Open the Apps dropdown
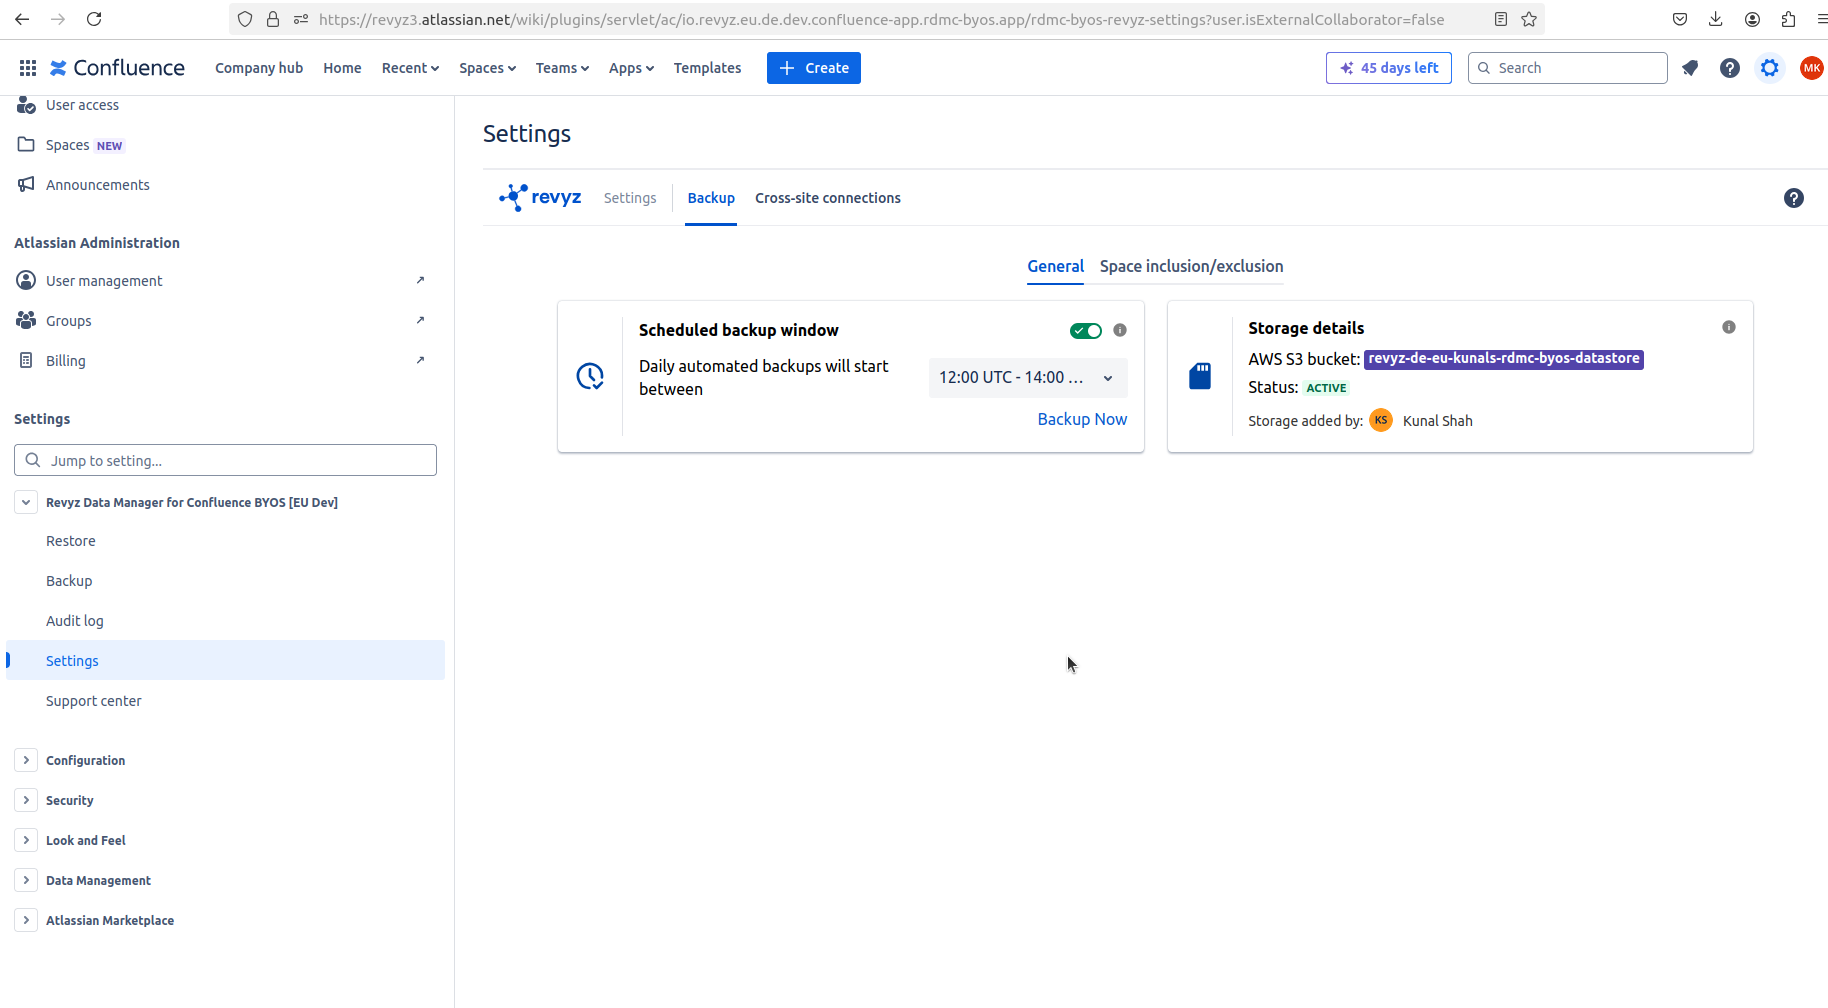Viewport: 1828px width, 1008px height. click(631, 68)
